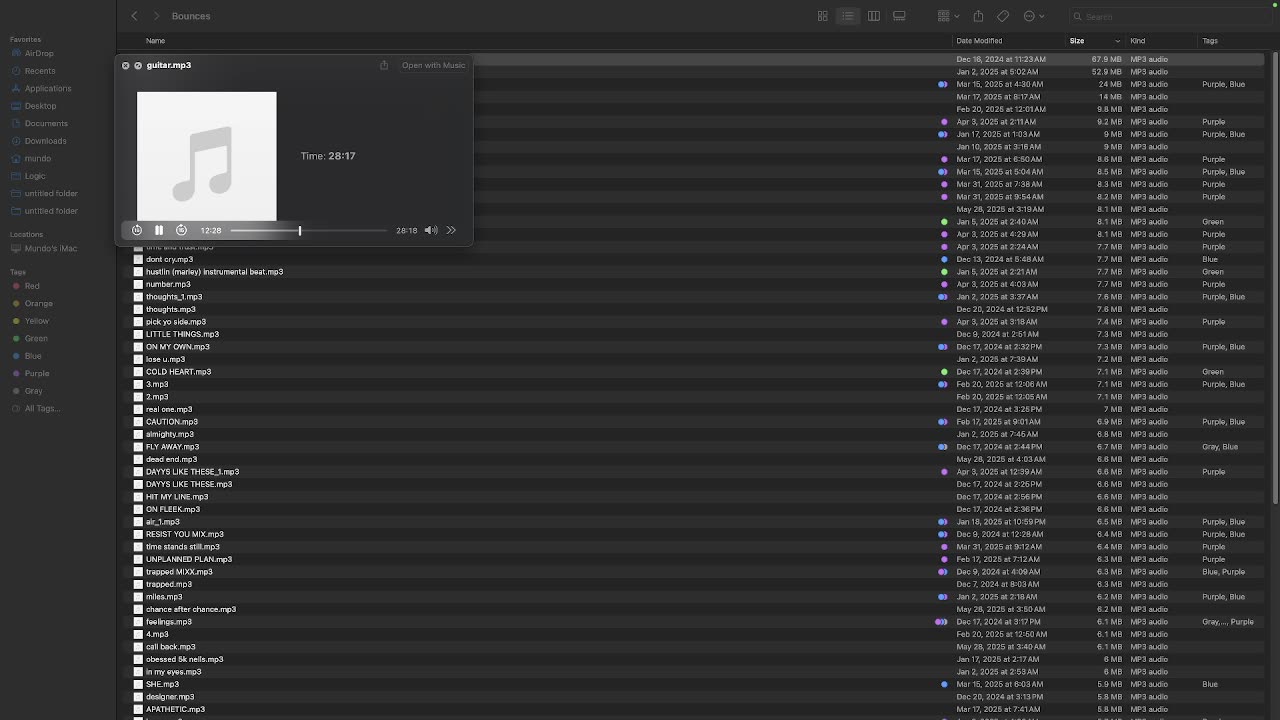Open Documents in the sidebar
The image size is (1280, 720).
pos(46,123)
